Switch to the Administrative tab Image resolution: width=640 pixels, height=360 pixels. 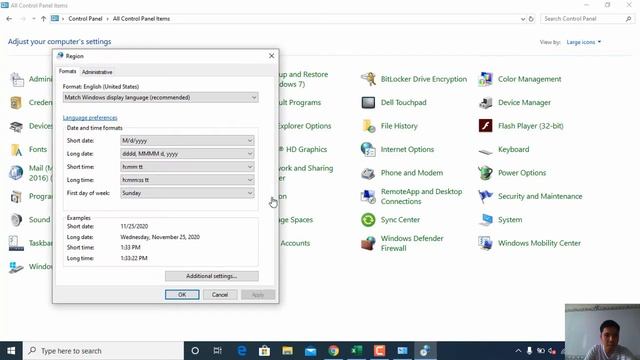[x=97, y=72]
